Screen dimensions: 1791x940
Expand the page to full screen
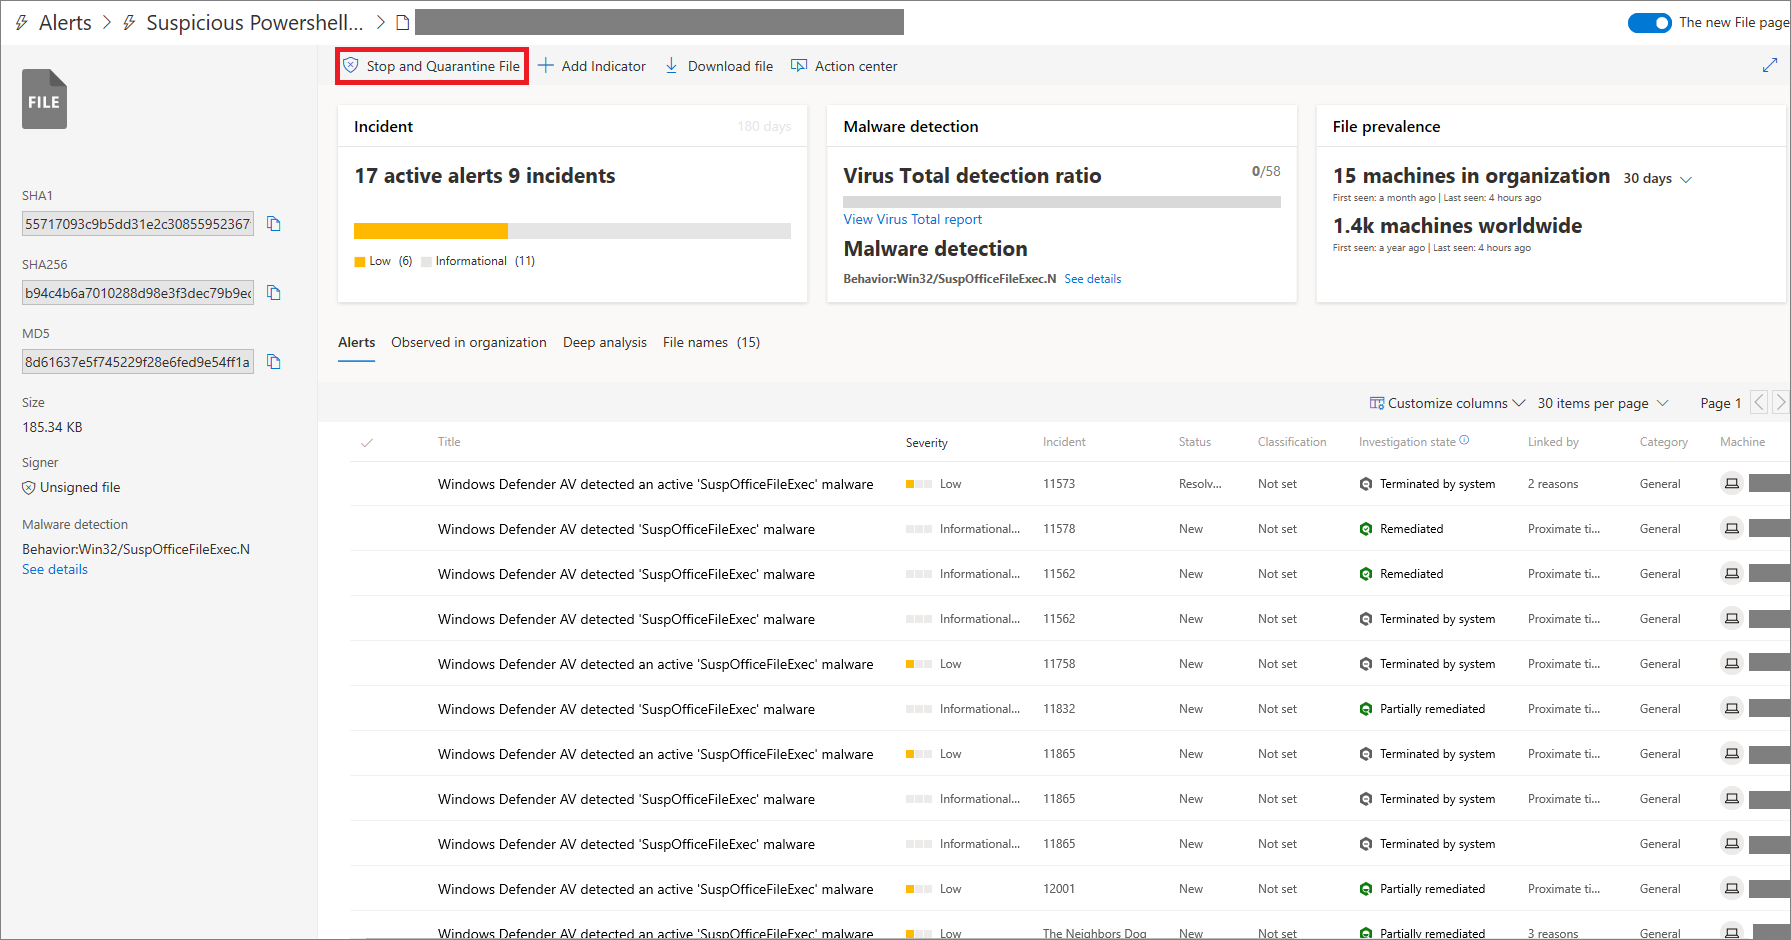point(1769,65)
